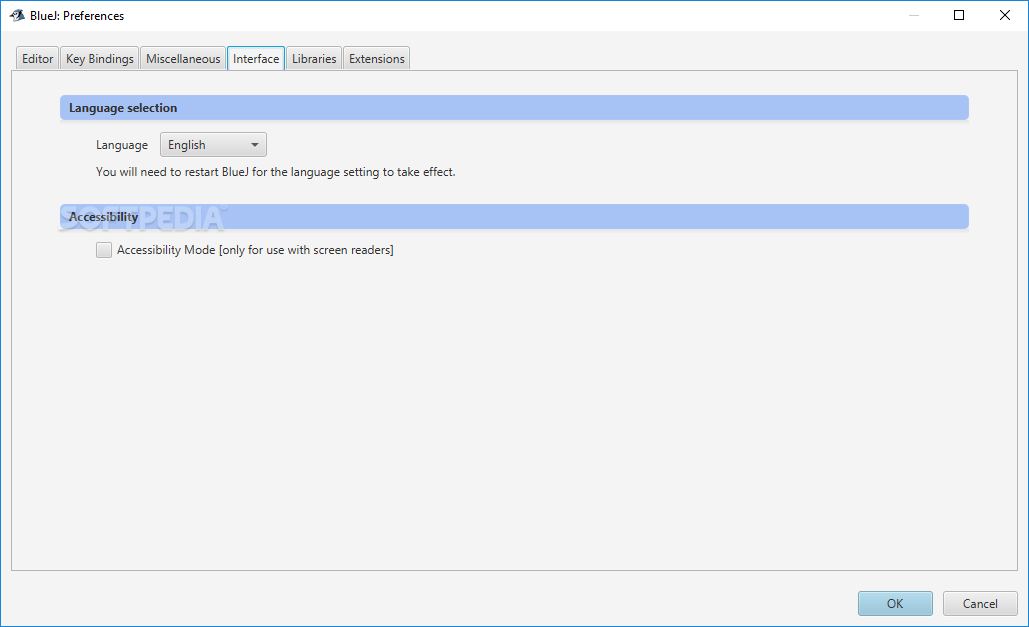This screenshot has width=1029, height=627.
Task: Click the Interface tab
Action: [x=256, y=58]
